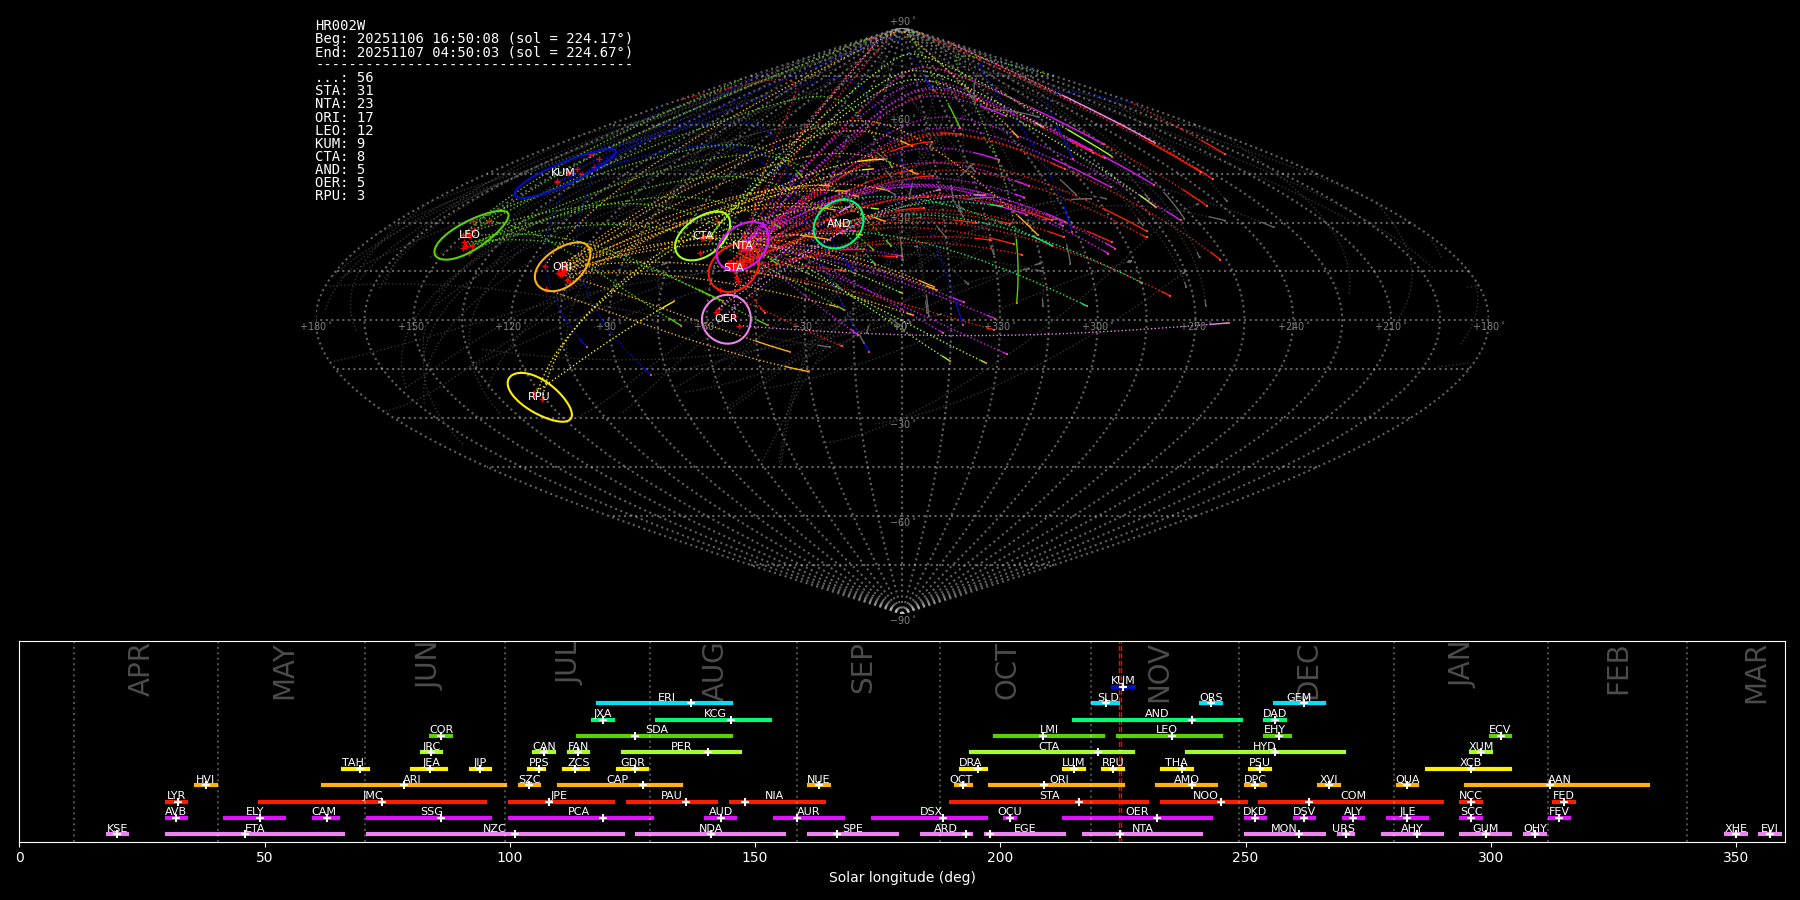The height and width of the screenshot is (900, 1800).
Task: Select the 'Beg: 20251106 16:50:08' line
Action: tap(474, 39)
